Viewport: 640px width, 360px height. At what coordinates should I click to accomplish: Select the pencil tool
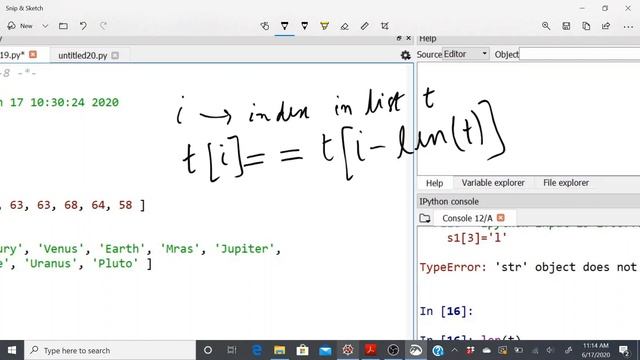pyautogui.click(x=304, y=26)
